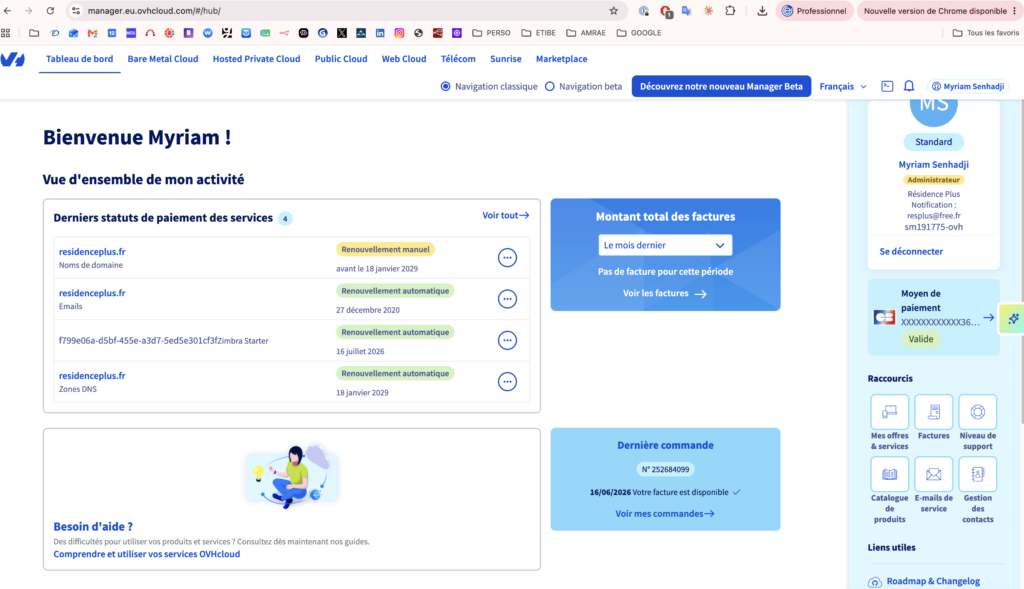The width and height of the screenshot is (1024, 589).
Task: Open the site info icon in address bar
Action: [x=76, y=10]
